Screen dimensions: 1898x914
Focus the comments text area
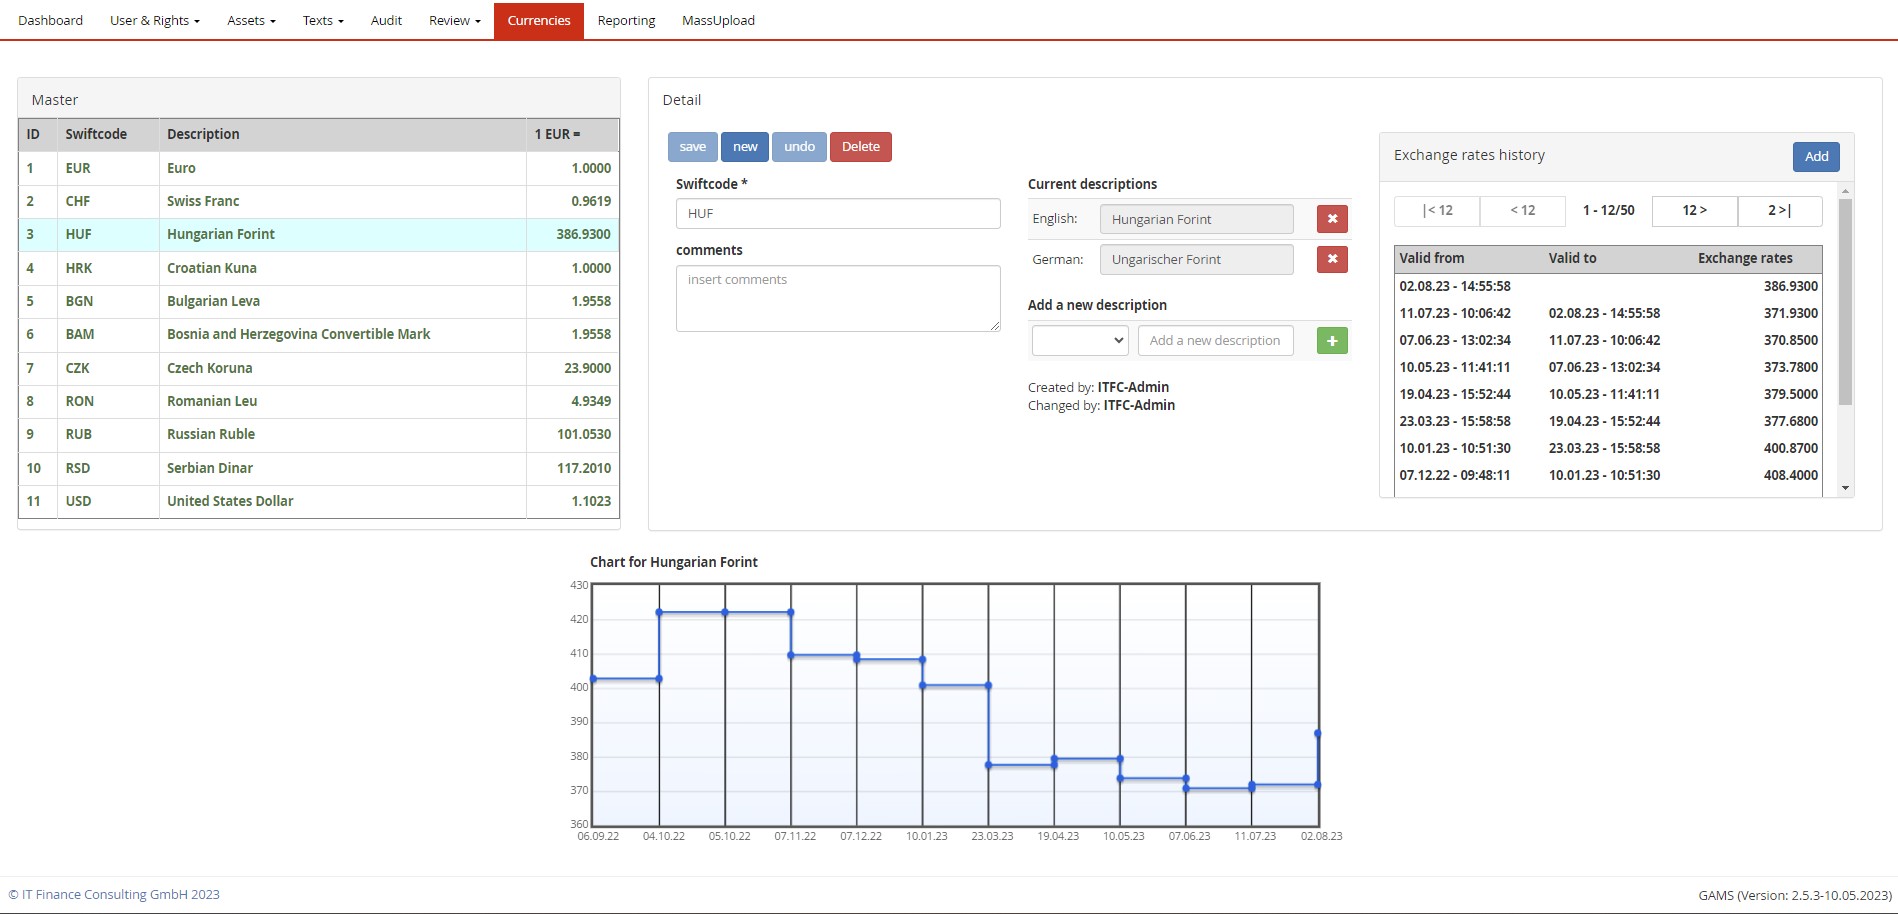[837, 298]
